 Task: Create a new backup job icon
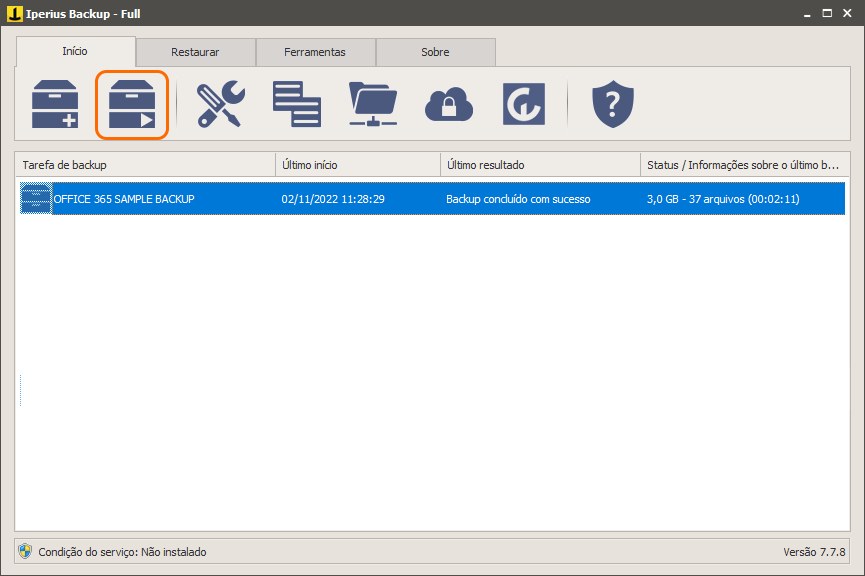click(55, 104)
